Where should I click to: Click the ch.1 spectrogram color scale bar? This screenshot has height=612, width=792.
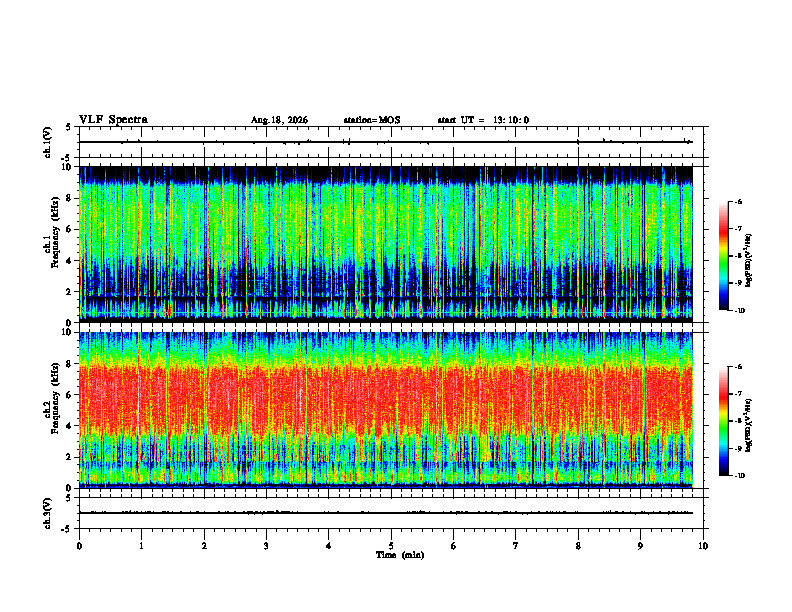point(723,256)
